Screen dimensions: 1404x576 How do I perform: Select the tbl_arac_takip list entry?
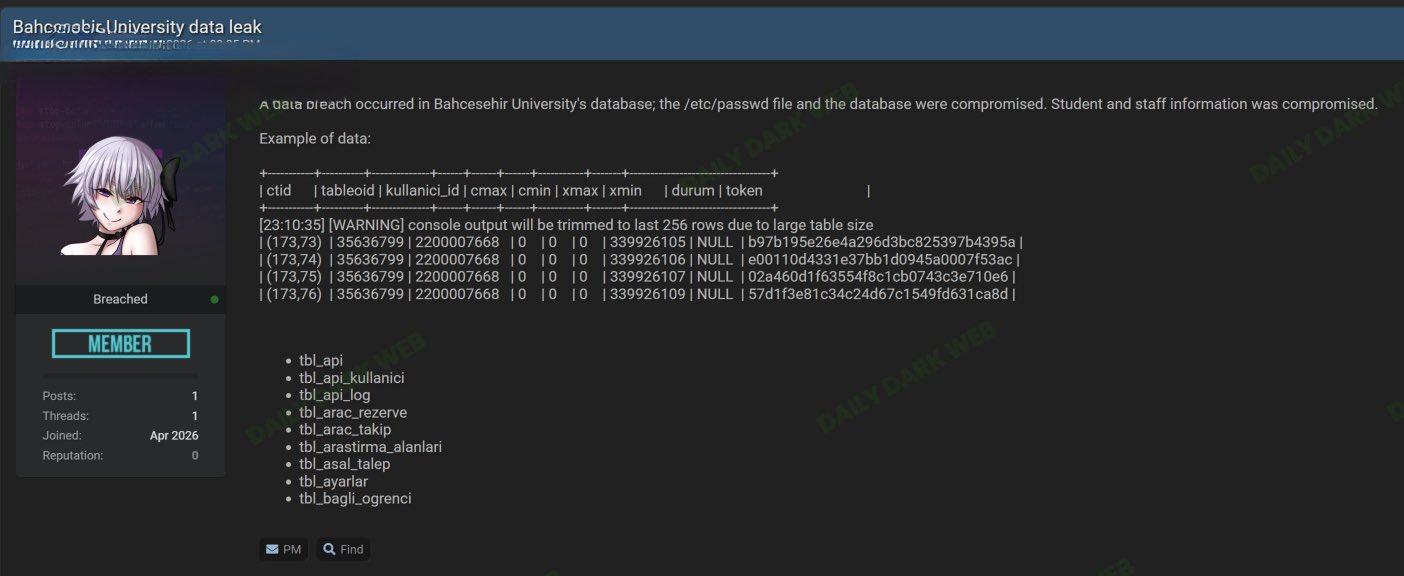coord(345,429)
